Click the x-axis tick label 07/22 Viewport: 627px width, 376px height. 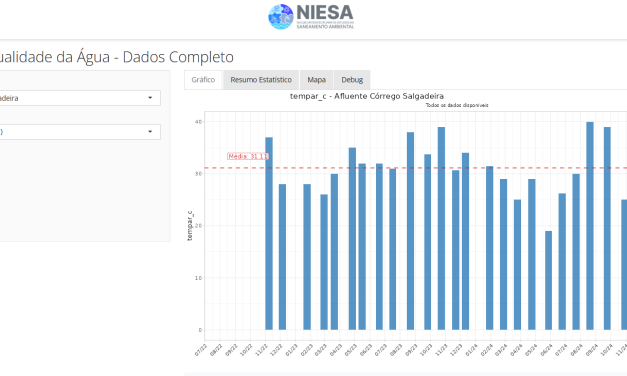pos(201,350)
